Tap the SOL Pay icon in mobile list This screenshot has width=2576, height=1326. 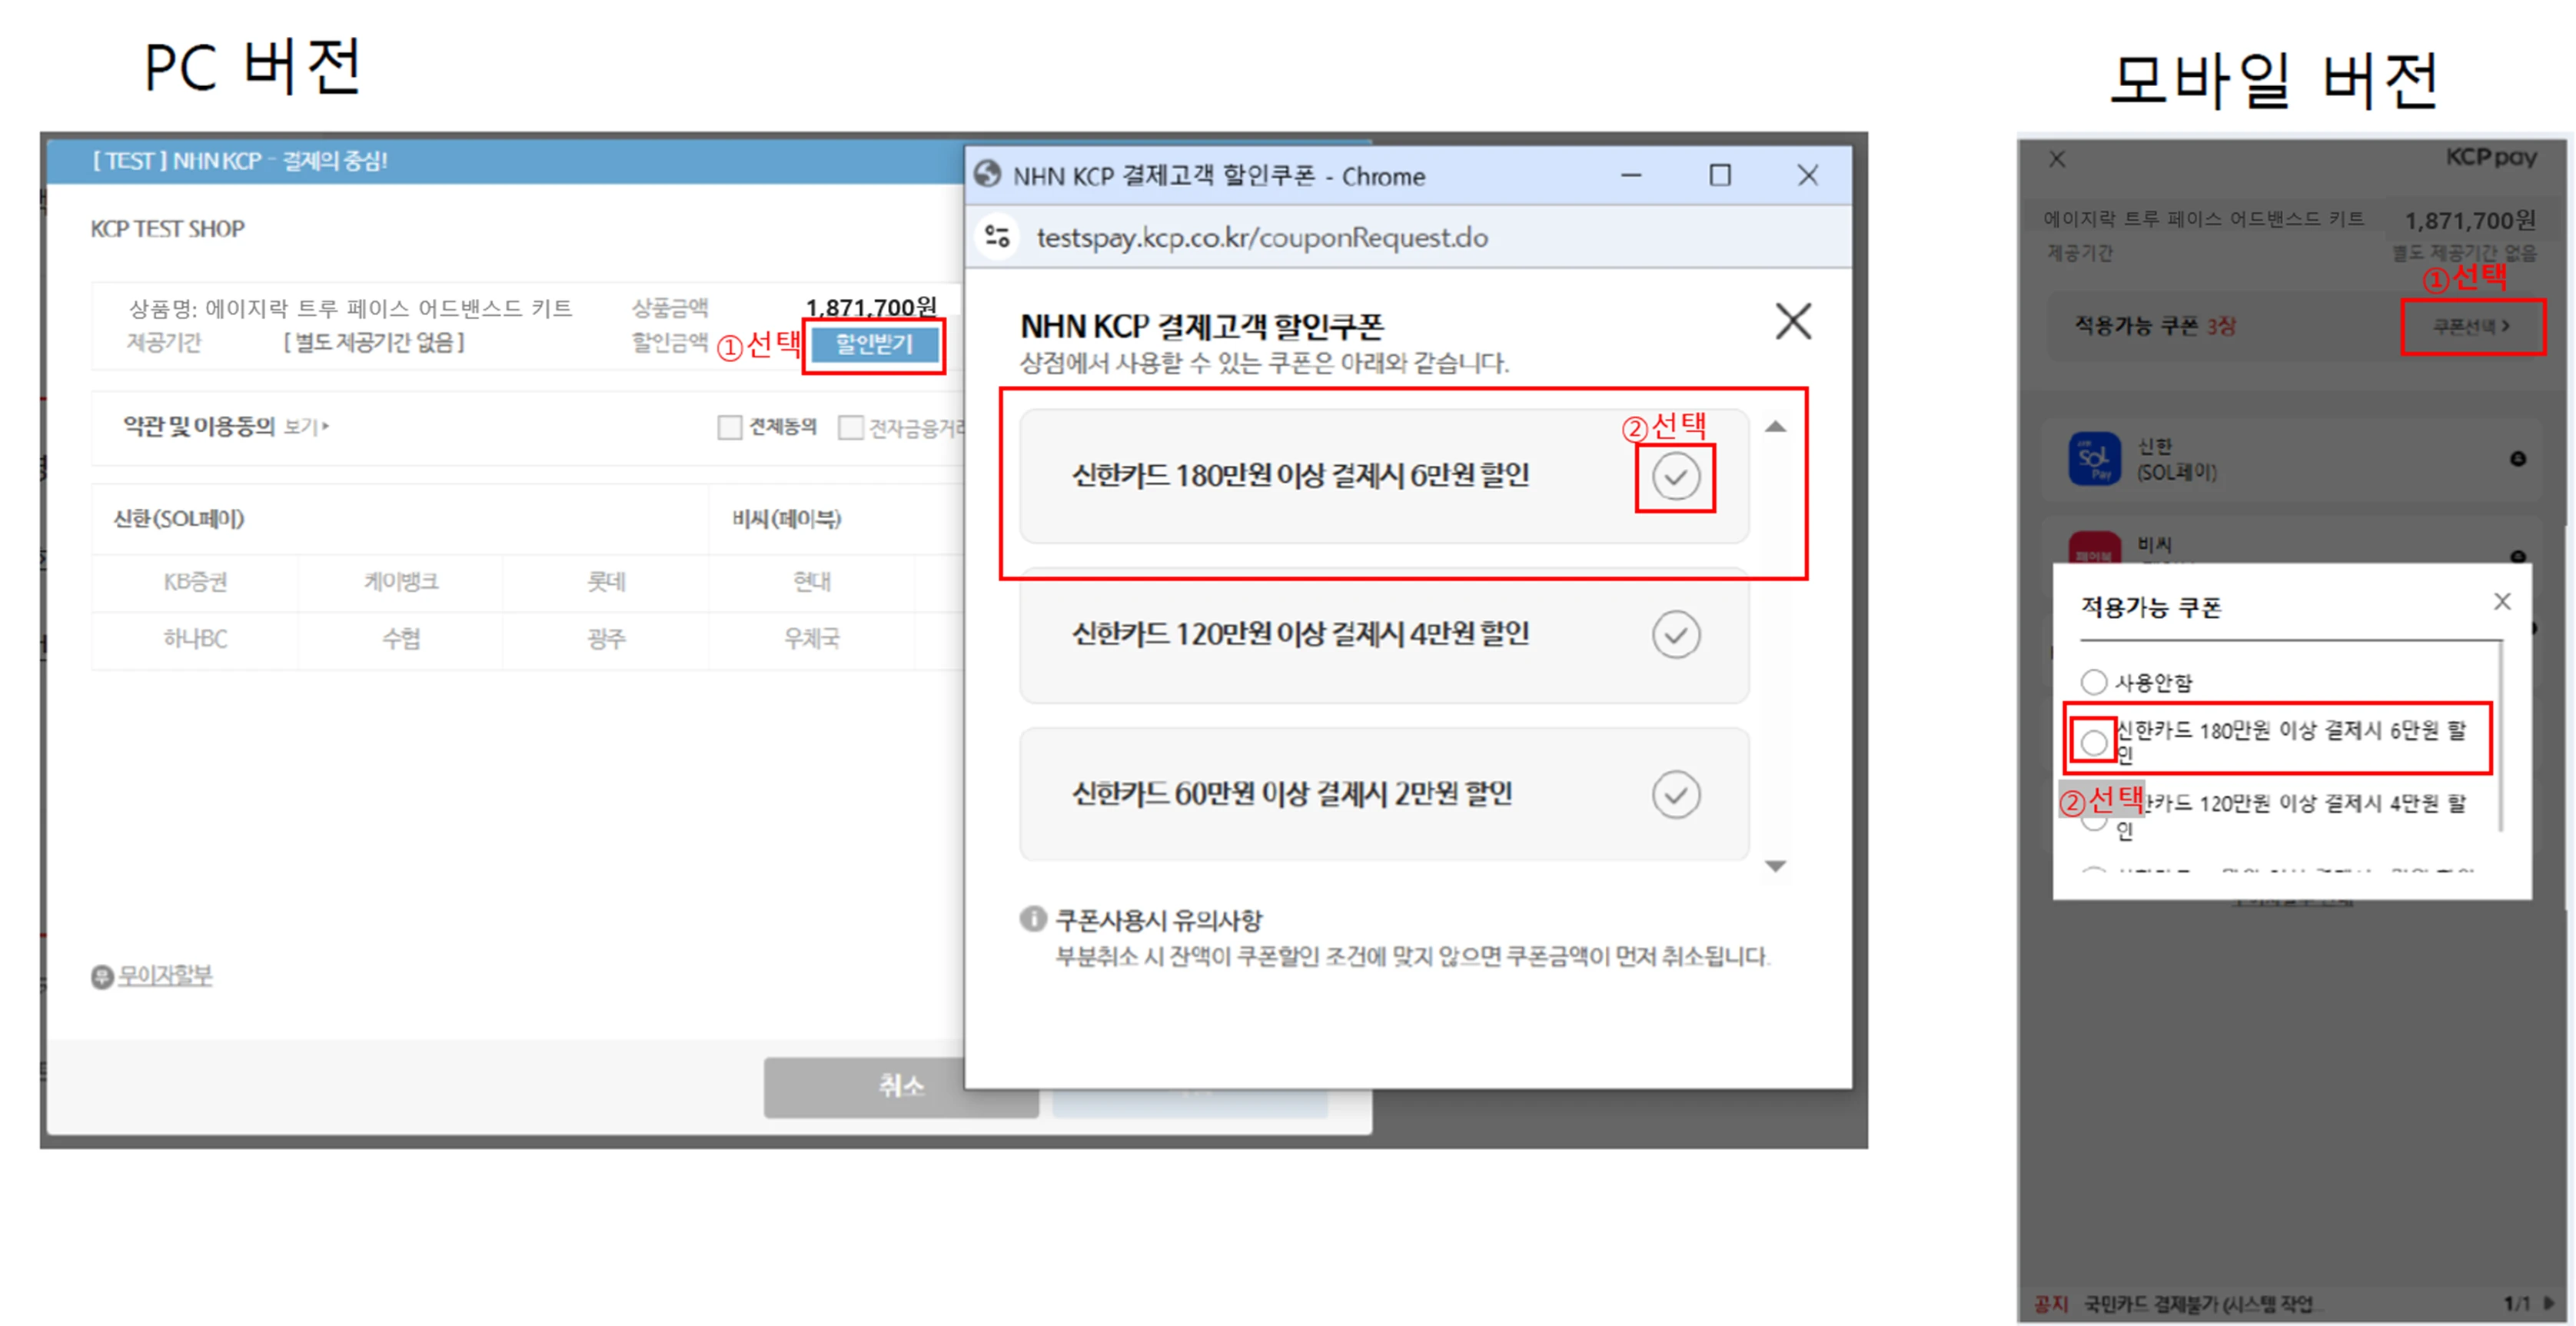2094,458
